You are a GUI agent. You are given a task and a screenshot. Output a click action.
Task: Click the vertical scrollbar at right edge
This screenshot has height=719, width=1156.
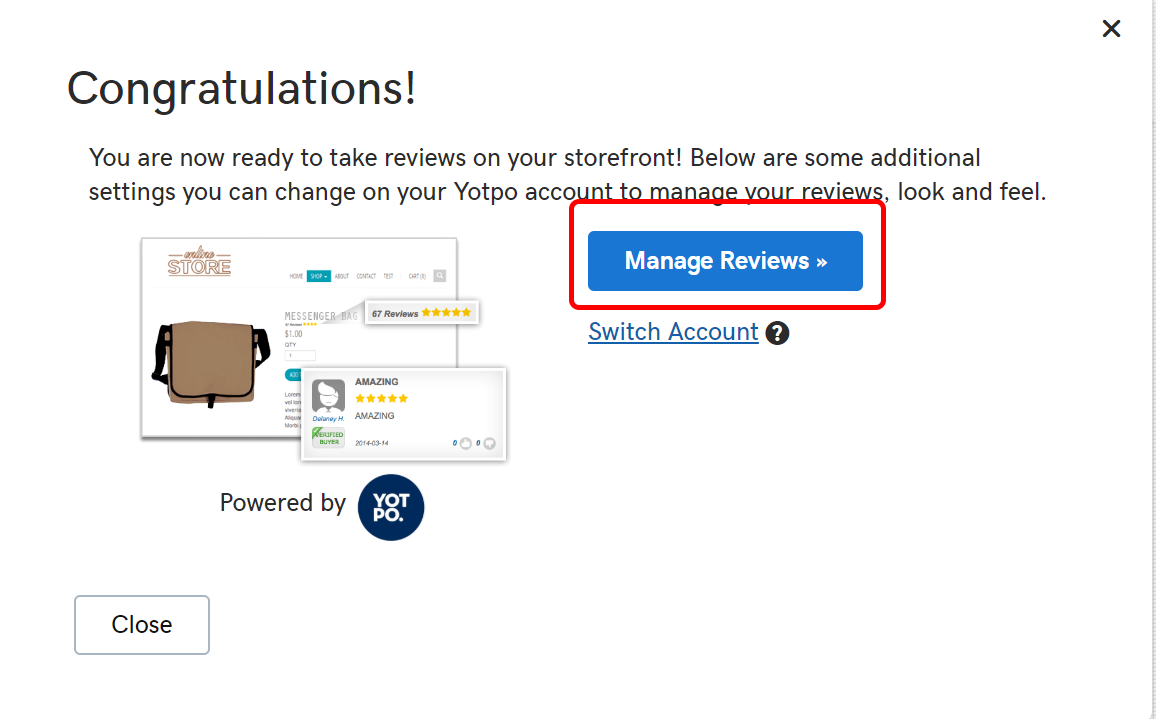click(1152, 359)
